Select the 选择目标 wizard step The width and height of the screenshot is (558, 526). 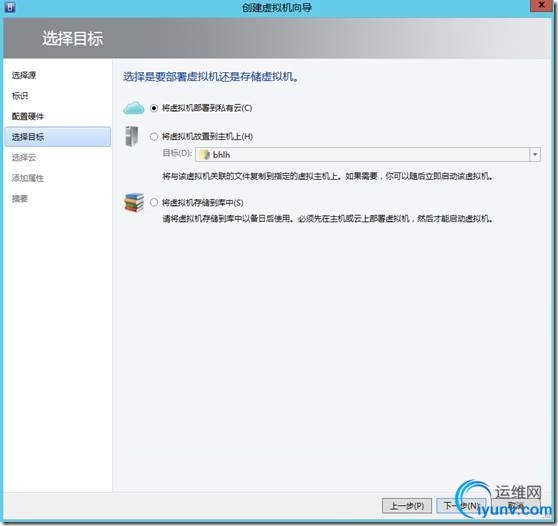point(58,137)
